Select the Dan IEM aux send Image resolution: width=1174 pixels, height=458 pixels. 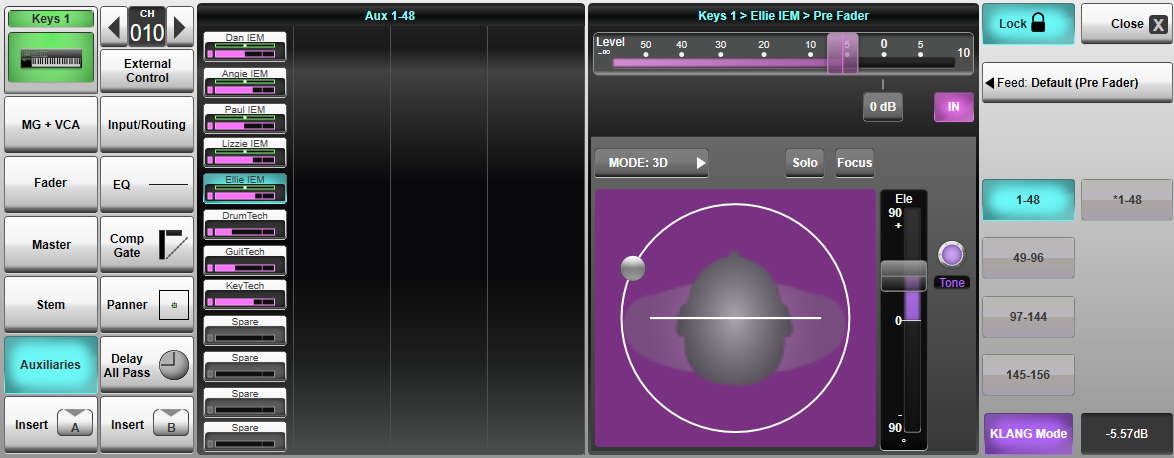pos(245,44)
